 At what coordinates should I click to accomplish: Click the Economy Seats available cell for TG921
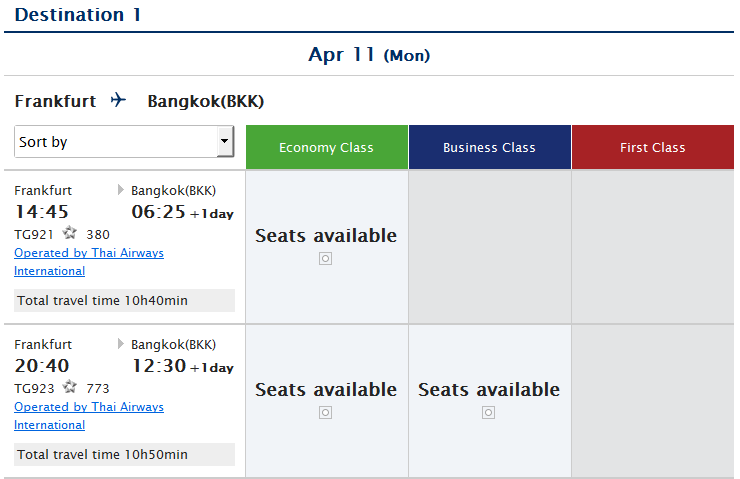(x=326, y=236)
